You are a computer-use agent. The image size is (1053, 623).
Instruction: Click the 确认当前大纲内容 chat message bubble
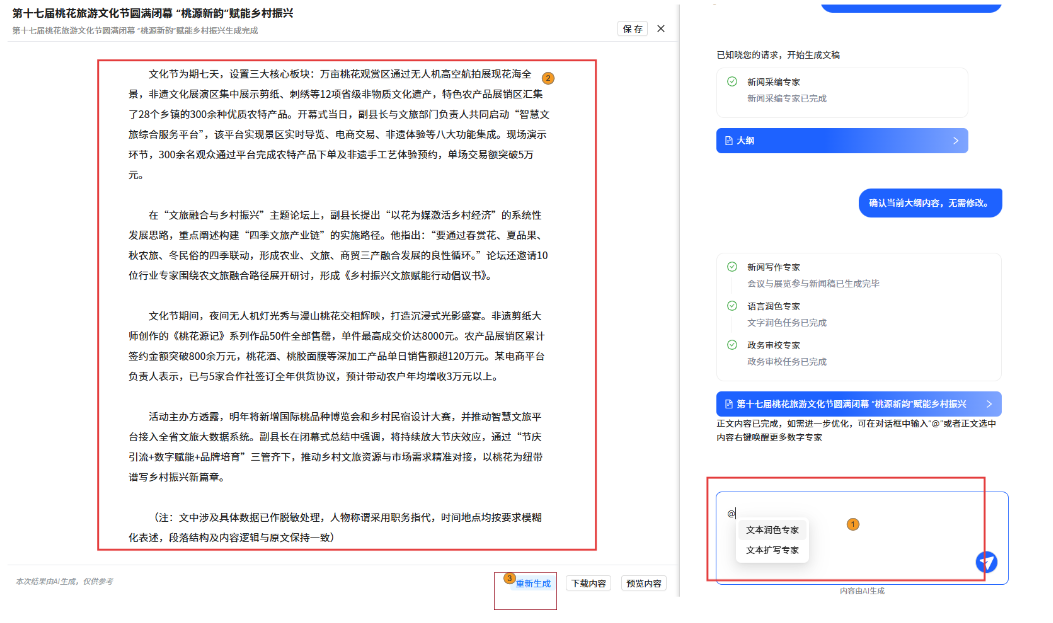[x=929, y=203]
